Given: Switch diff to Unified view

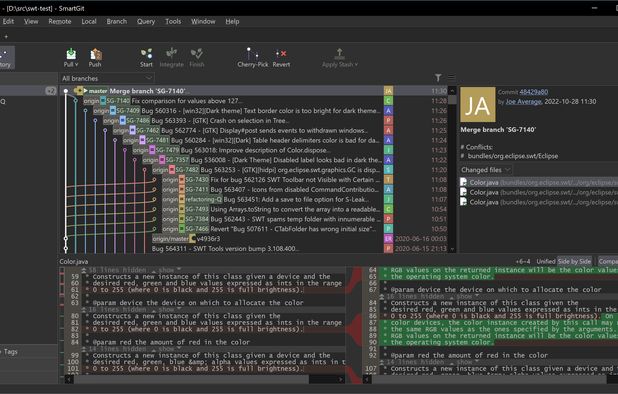Looking at the screenshot, I should pyautogui.click(x=545, y=261).
